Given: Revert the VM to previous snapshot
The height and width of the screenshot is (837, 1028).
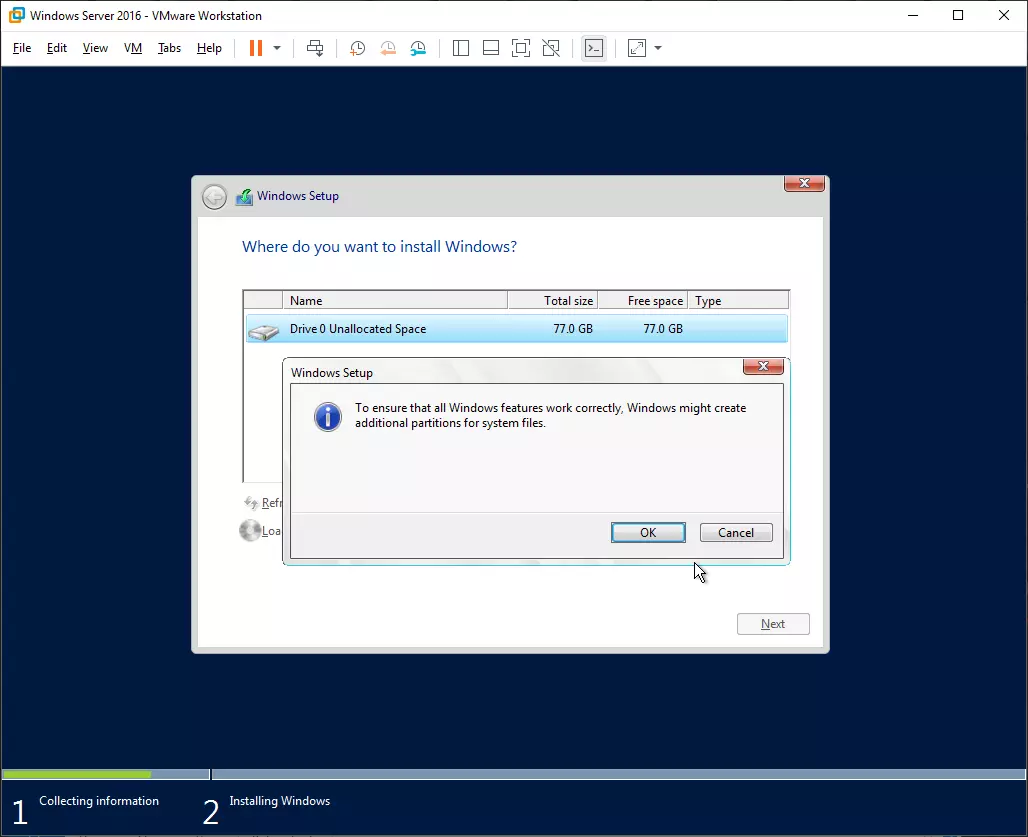Looking at the screenshot, I should 388,48.
